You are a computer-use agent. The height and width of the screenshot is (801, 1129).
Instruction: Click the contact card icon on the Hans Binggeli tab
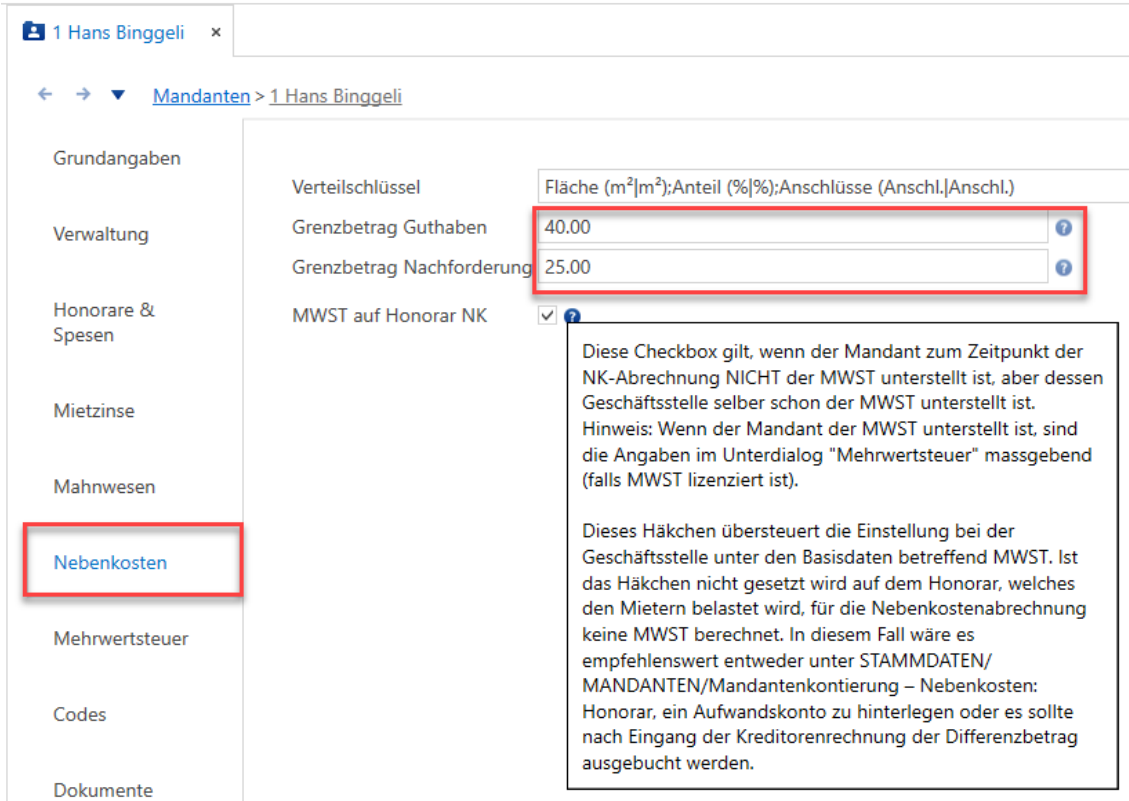point(34,32)
